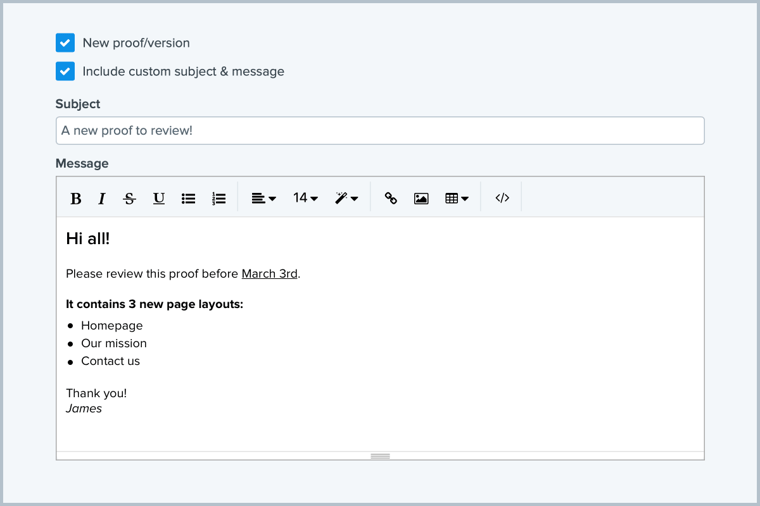This screenshot has height=506, width=760.
Task: Insert a picture into message
Action: (x=421, y=198)
